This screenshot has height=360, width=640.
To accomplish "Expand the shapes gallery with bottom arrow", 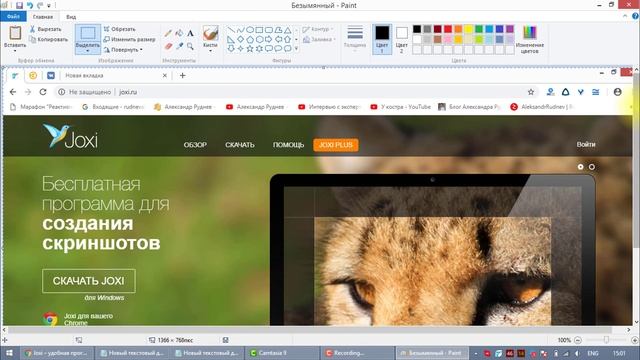I will point(296,49).
